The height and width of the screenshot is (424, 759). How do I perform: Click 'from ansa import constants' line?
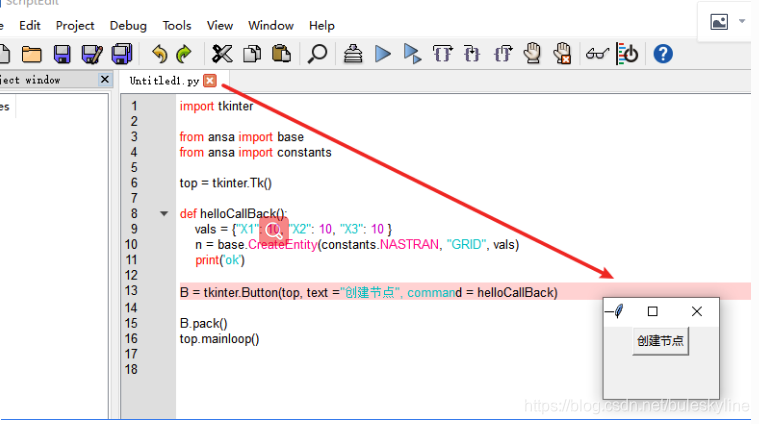click(256, 152)
